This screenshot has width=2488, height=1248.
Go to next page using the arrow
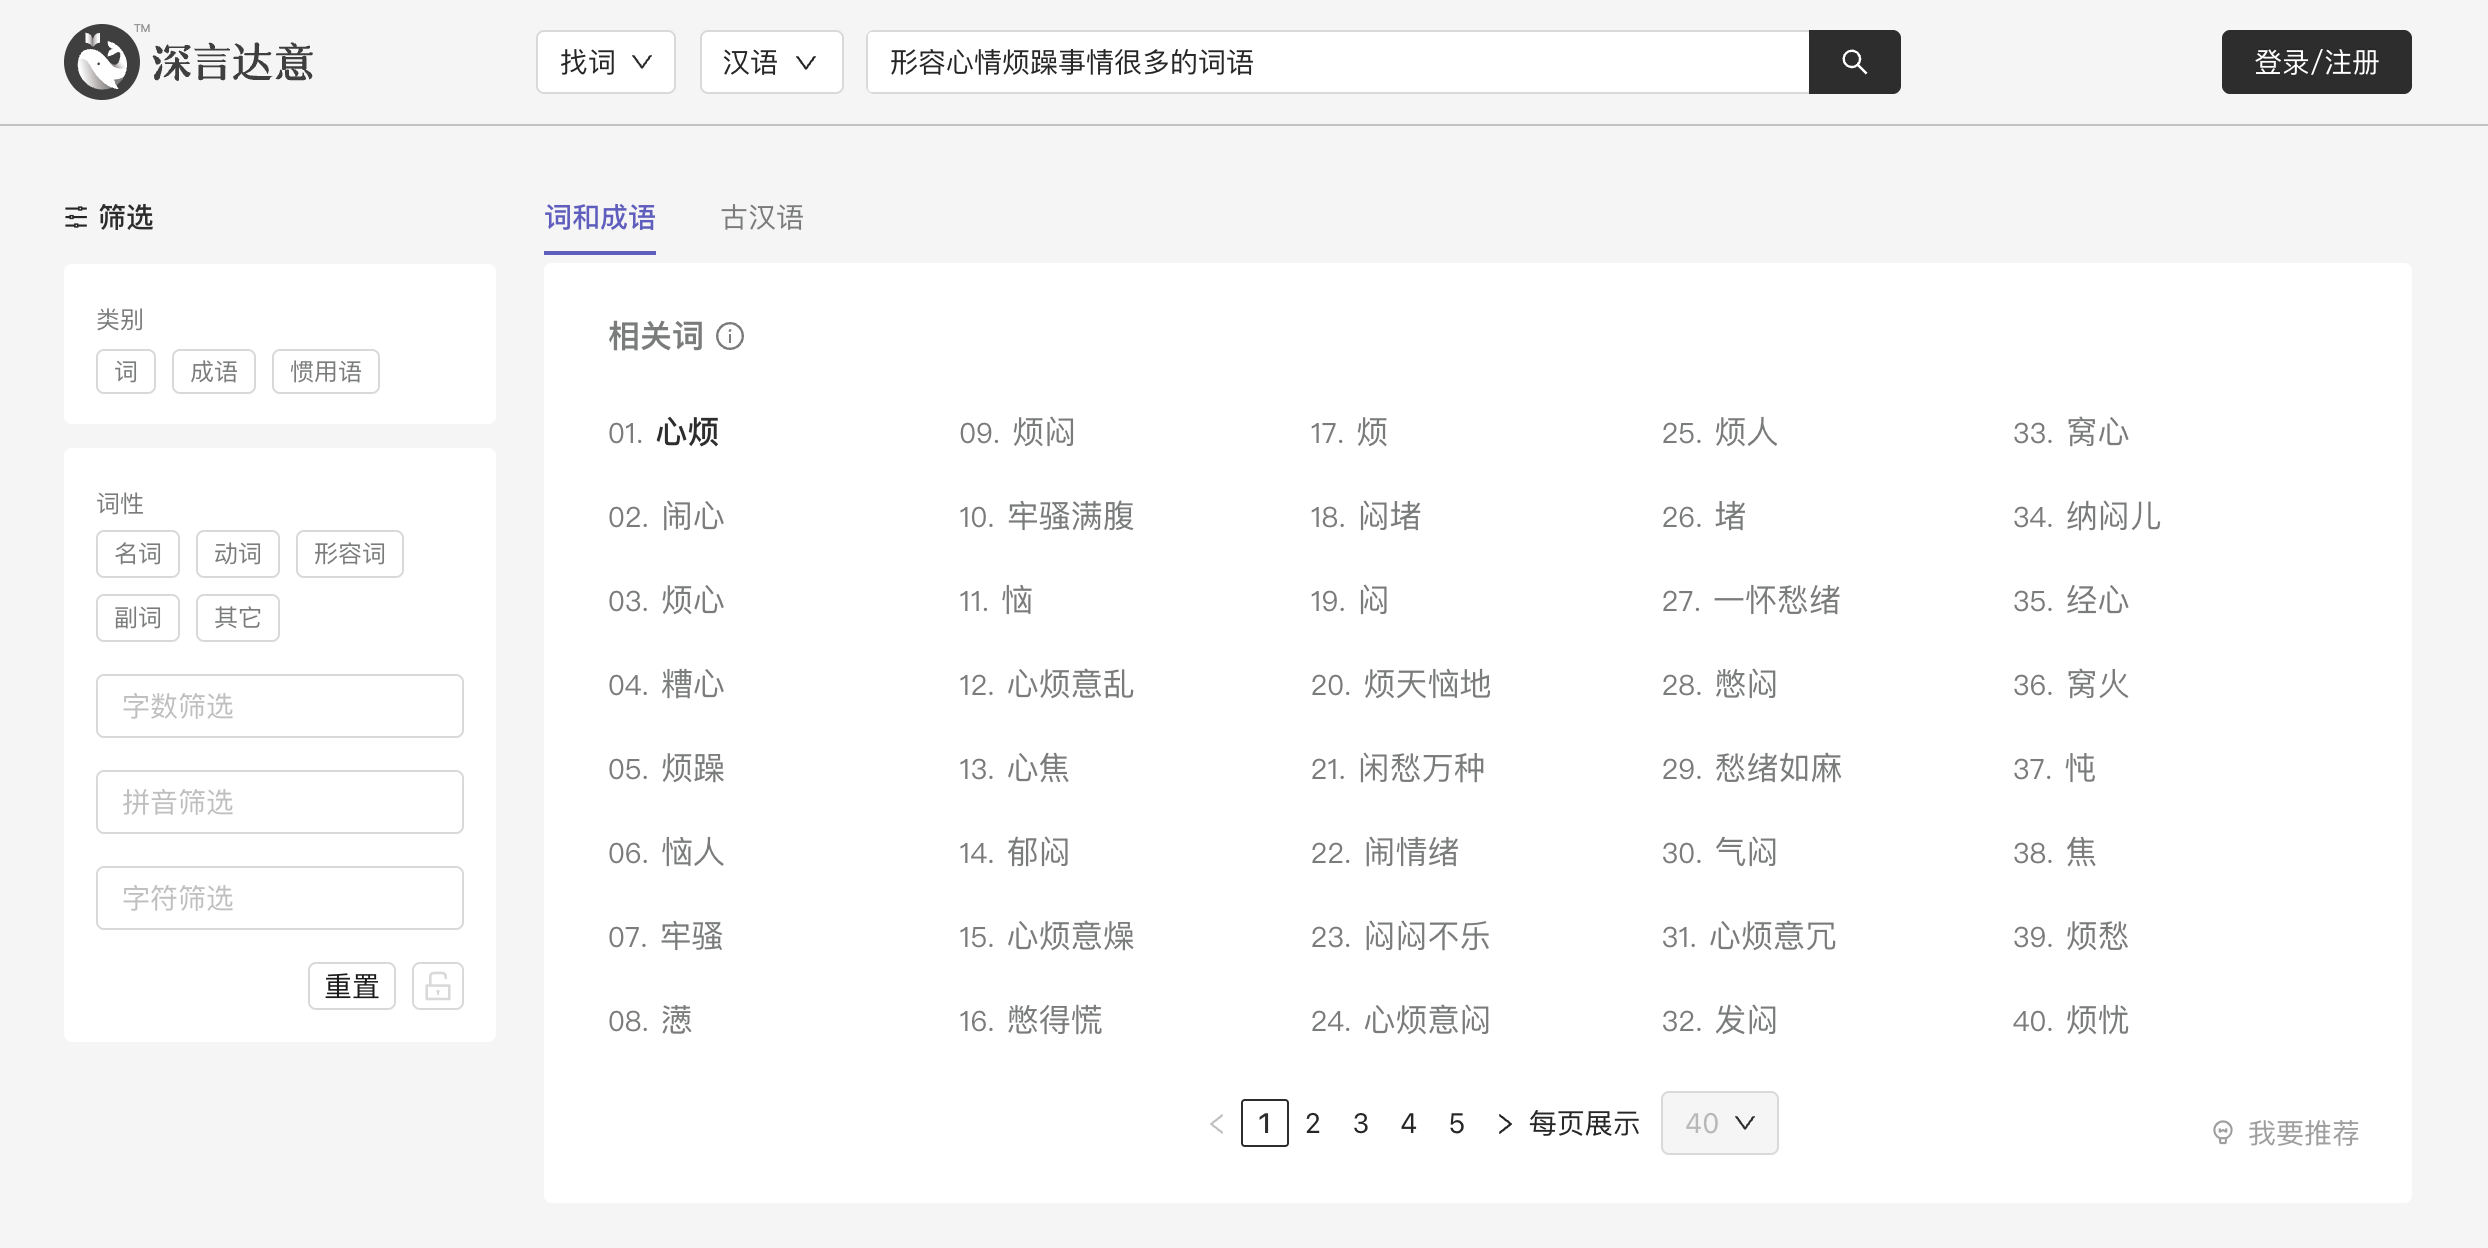click(x=1504, y=1123)
